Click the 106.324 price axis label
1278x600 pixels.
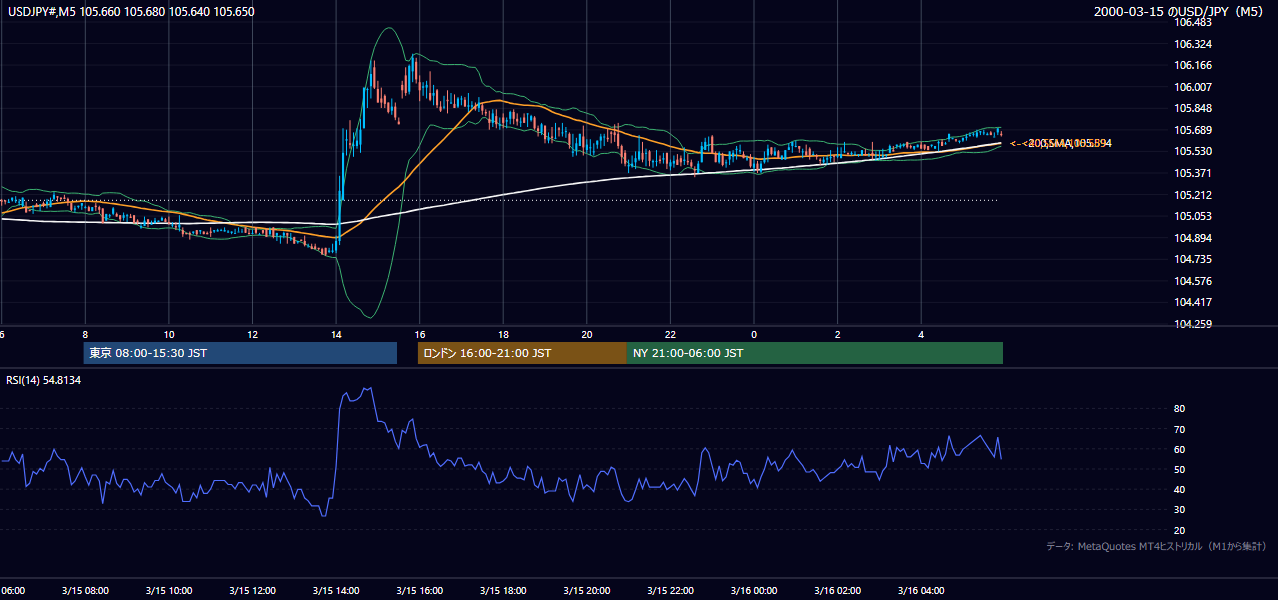click(1194, 44)
